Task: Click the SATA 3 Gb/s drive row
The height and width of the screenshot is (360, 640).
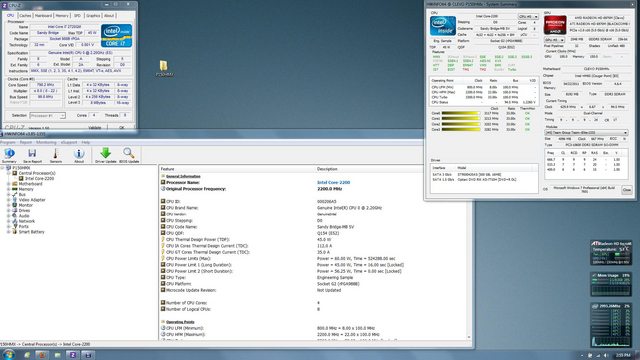Action: (x=484, y=174)
